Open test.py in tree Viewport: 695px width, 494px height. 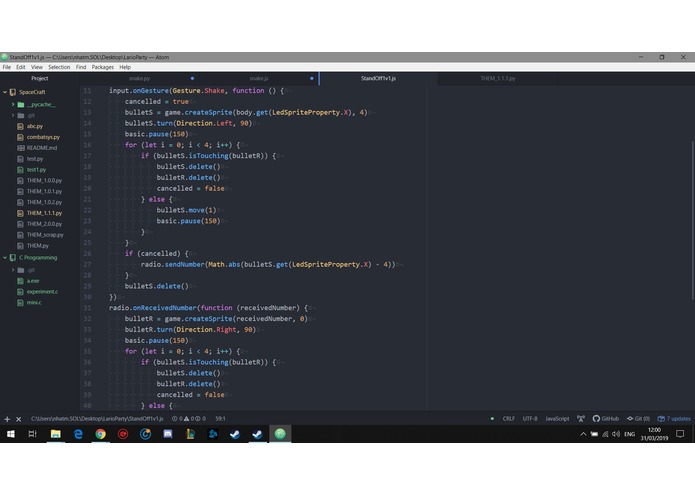35,159
